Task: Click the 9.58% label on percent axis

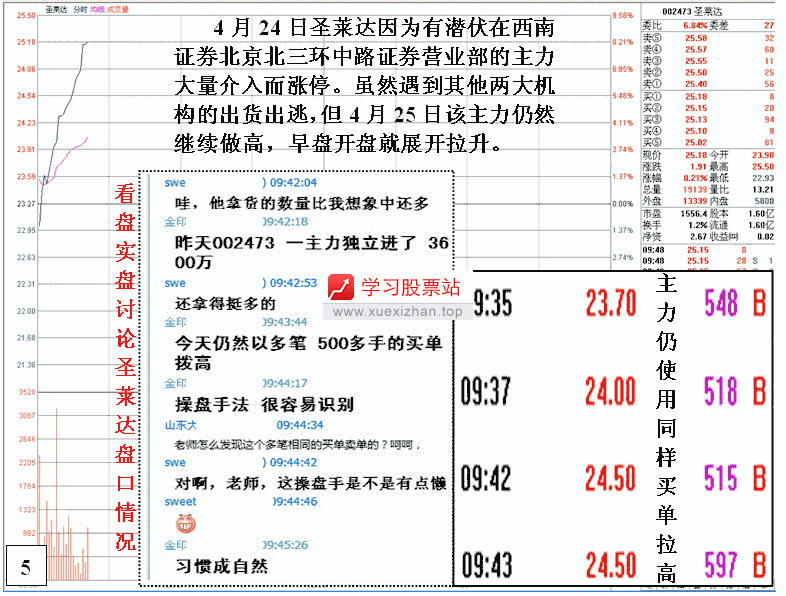Action: click(x=623, y=16)
